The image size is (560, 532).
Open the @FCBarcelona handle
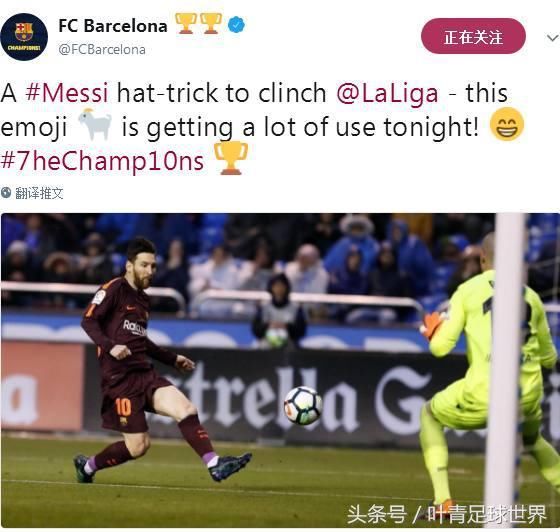102,50
